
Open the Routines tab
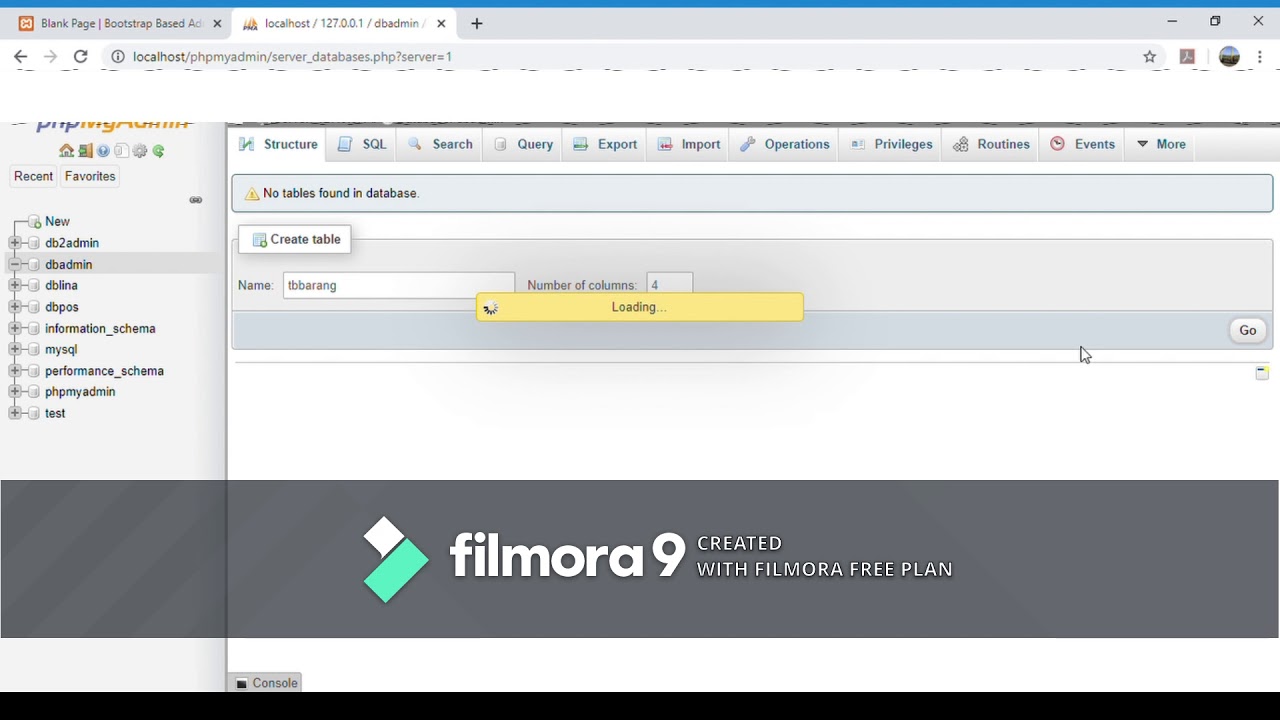pyautogui.click(x=991, y=144)
